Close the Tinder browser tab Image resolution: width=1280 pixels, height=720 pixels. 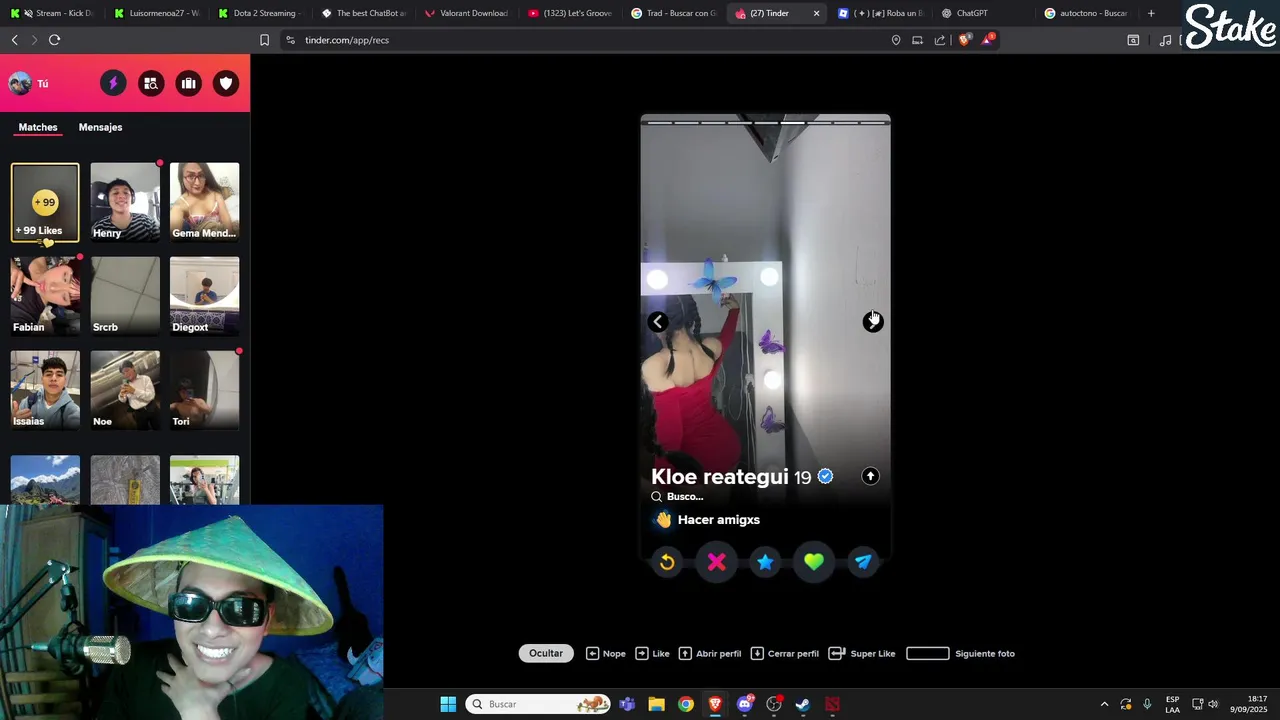pos(817,13)
